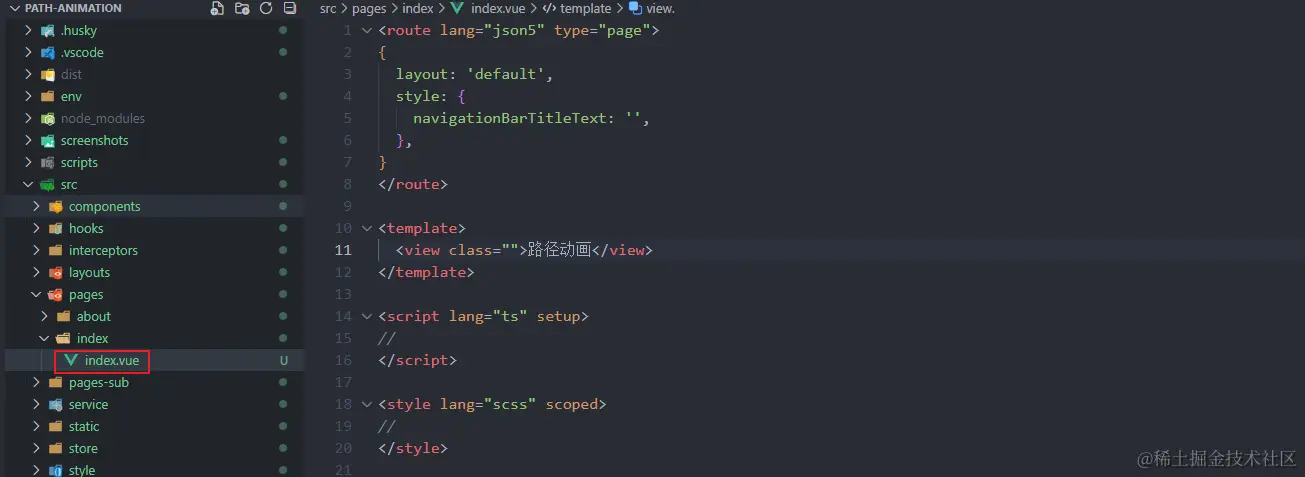1305x477 pixels.
Task: Click the src folder icon
Action: [x=47, y=184]
